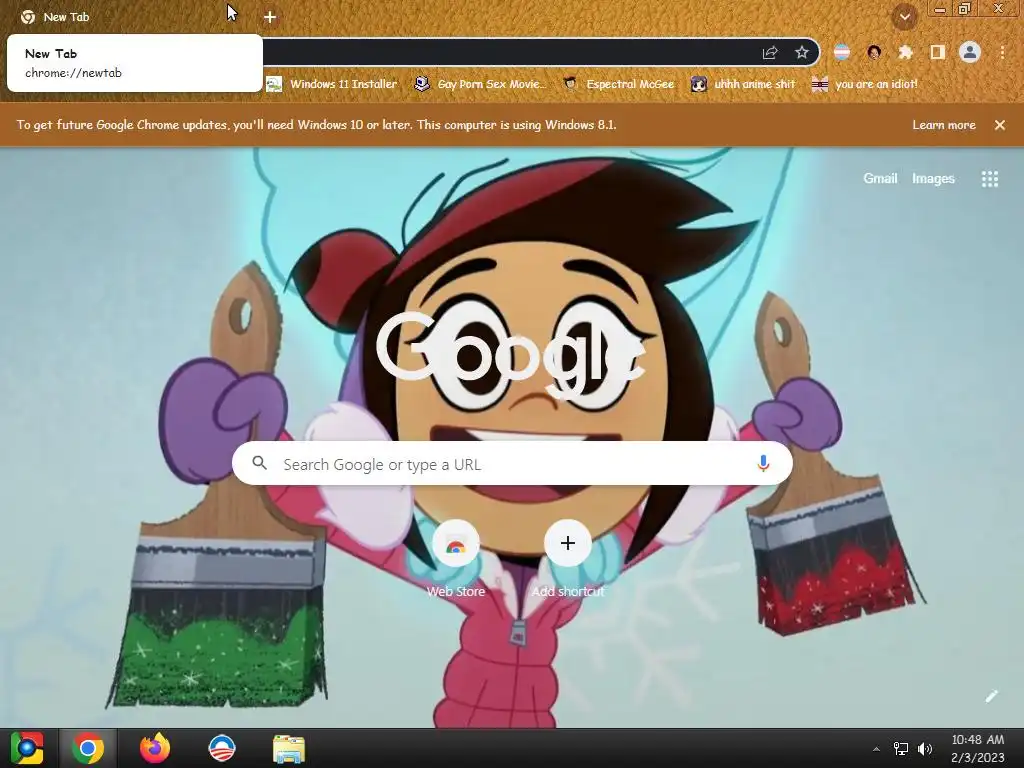Open the uhhh anime bookmark

744,84
